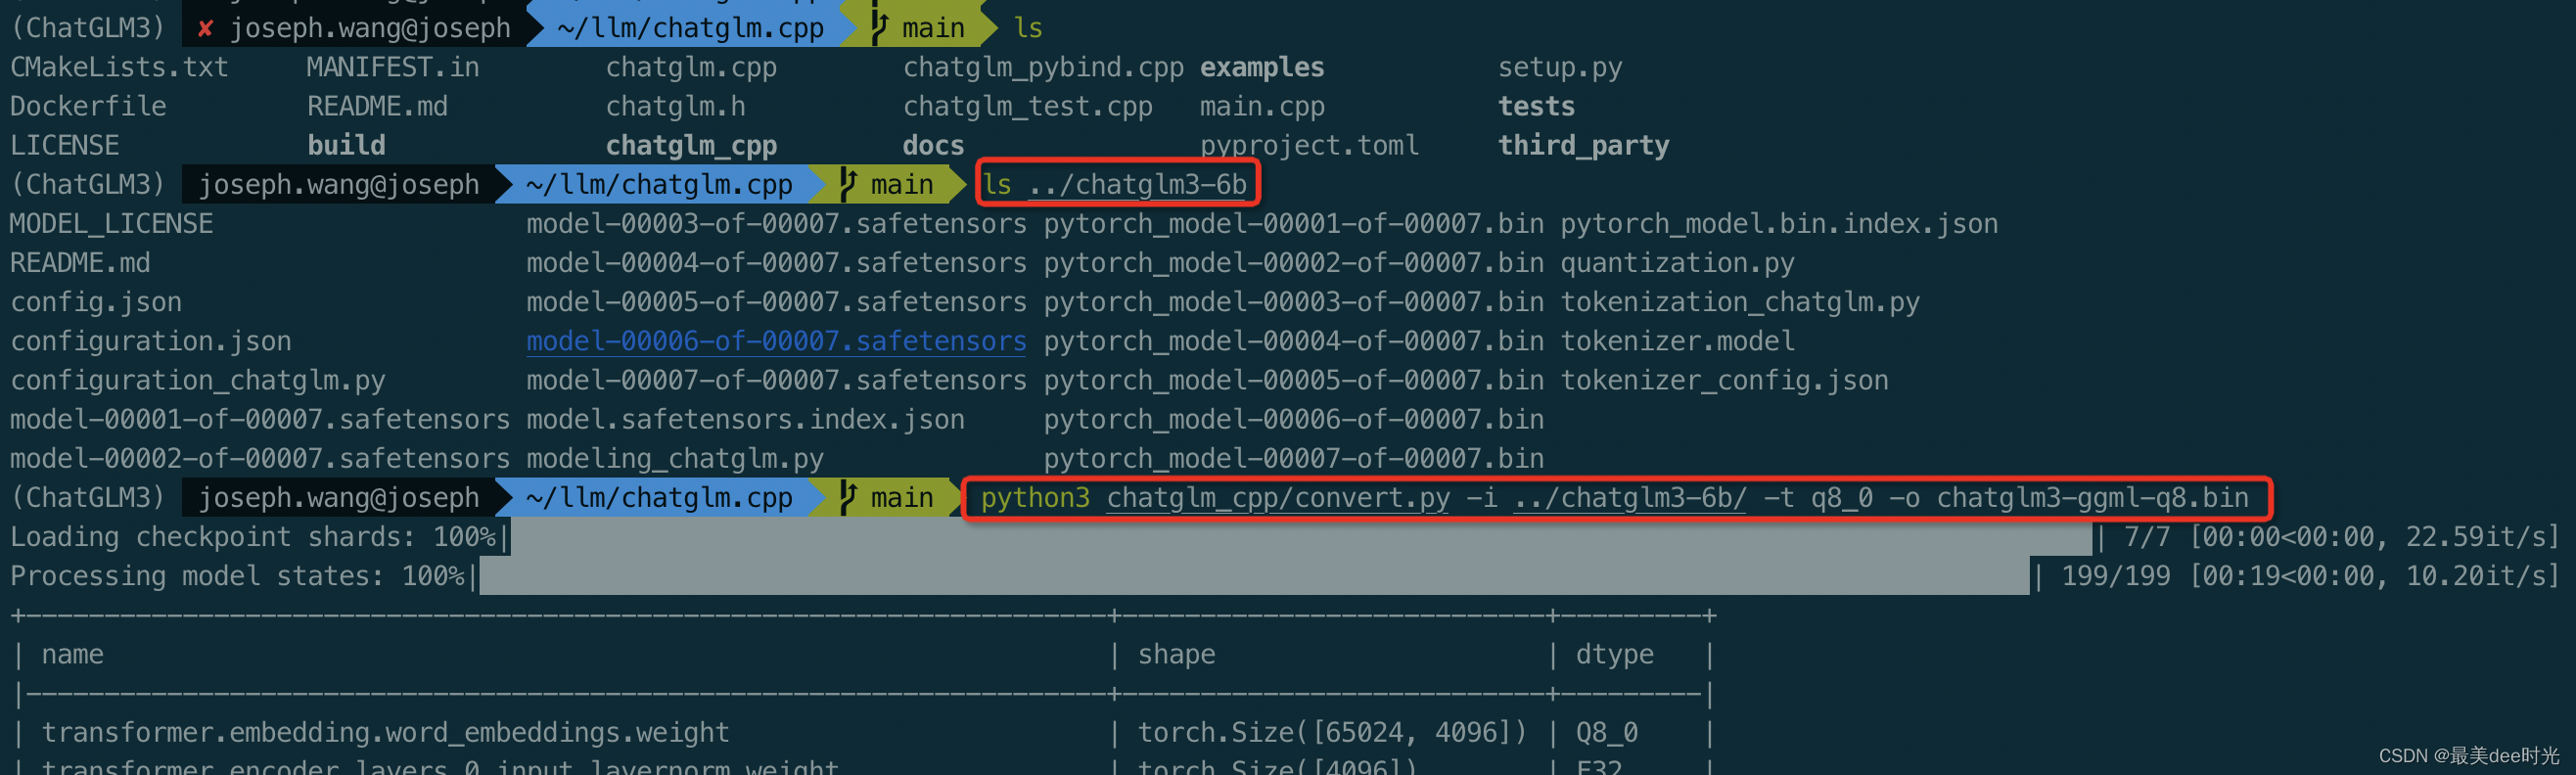Click configuration.json file name
The height and width of the screenshot is (775, 2576).
[151, 341]
